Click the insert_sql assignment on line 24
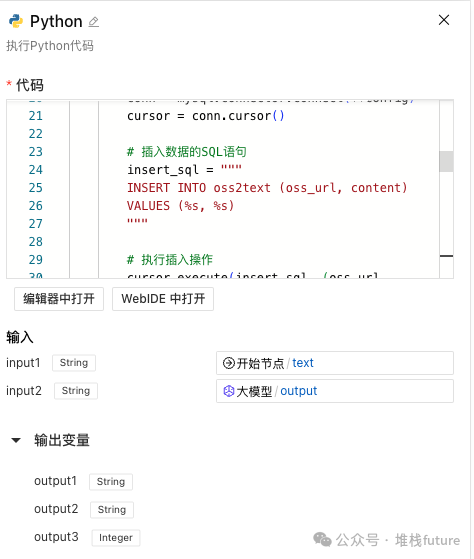474x559 pixels. (184, 170)
